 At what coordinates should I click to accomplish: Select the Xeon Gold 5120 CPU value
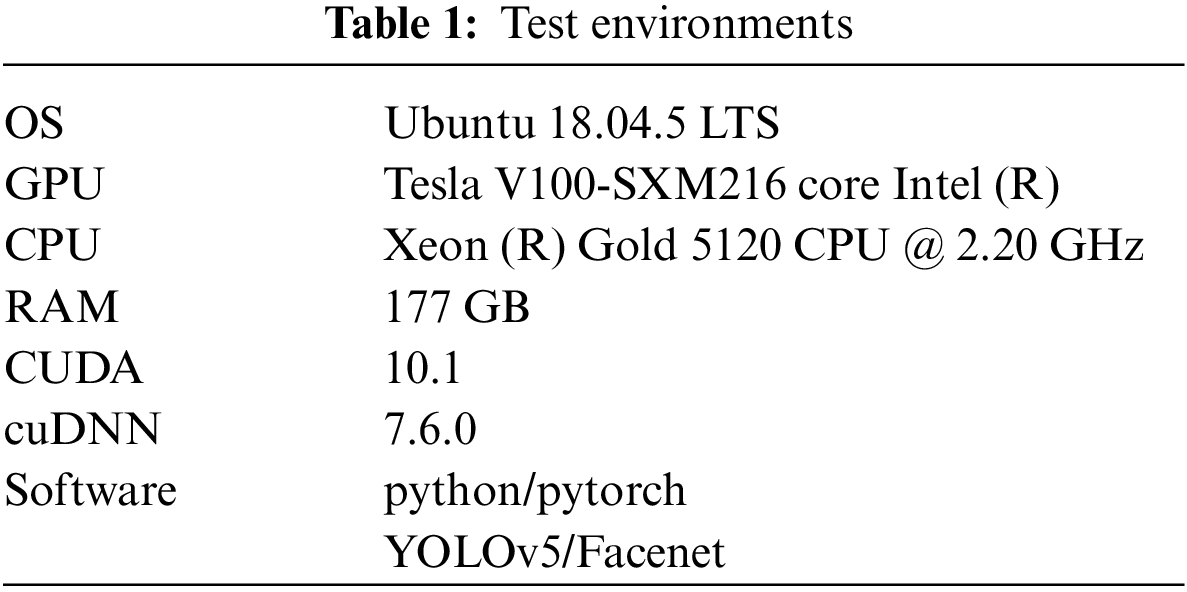pos(764,247)
